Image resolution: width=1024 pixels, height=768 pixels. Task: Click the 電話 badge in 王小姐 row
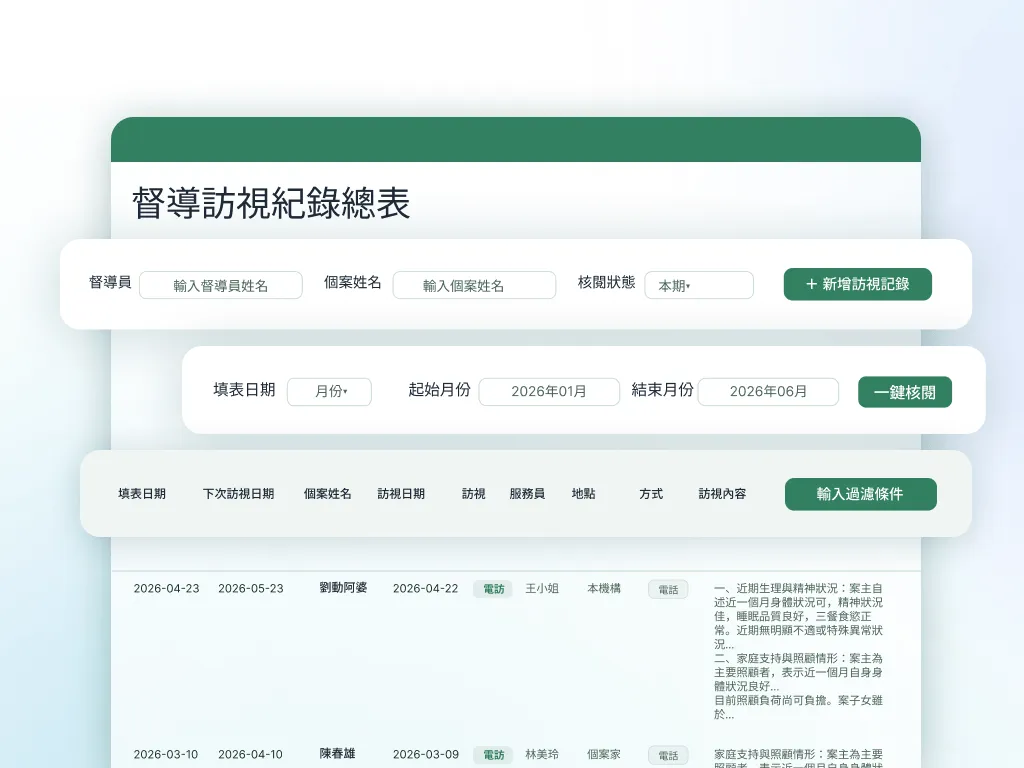(x=668, y=590)
